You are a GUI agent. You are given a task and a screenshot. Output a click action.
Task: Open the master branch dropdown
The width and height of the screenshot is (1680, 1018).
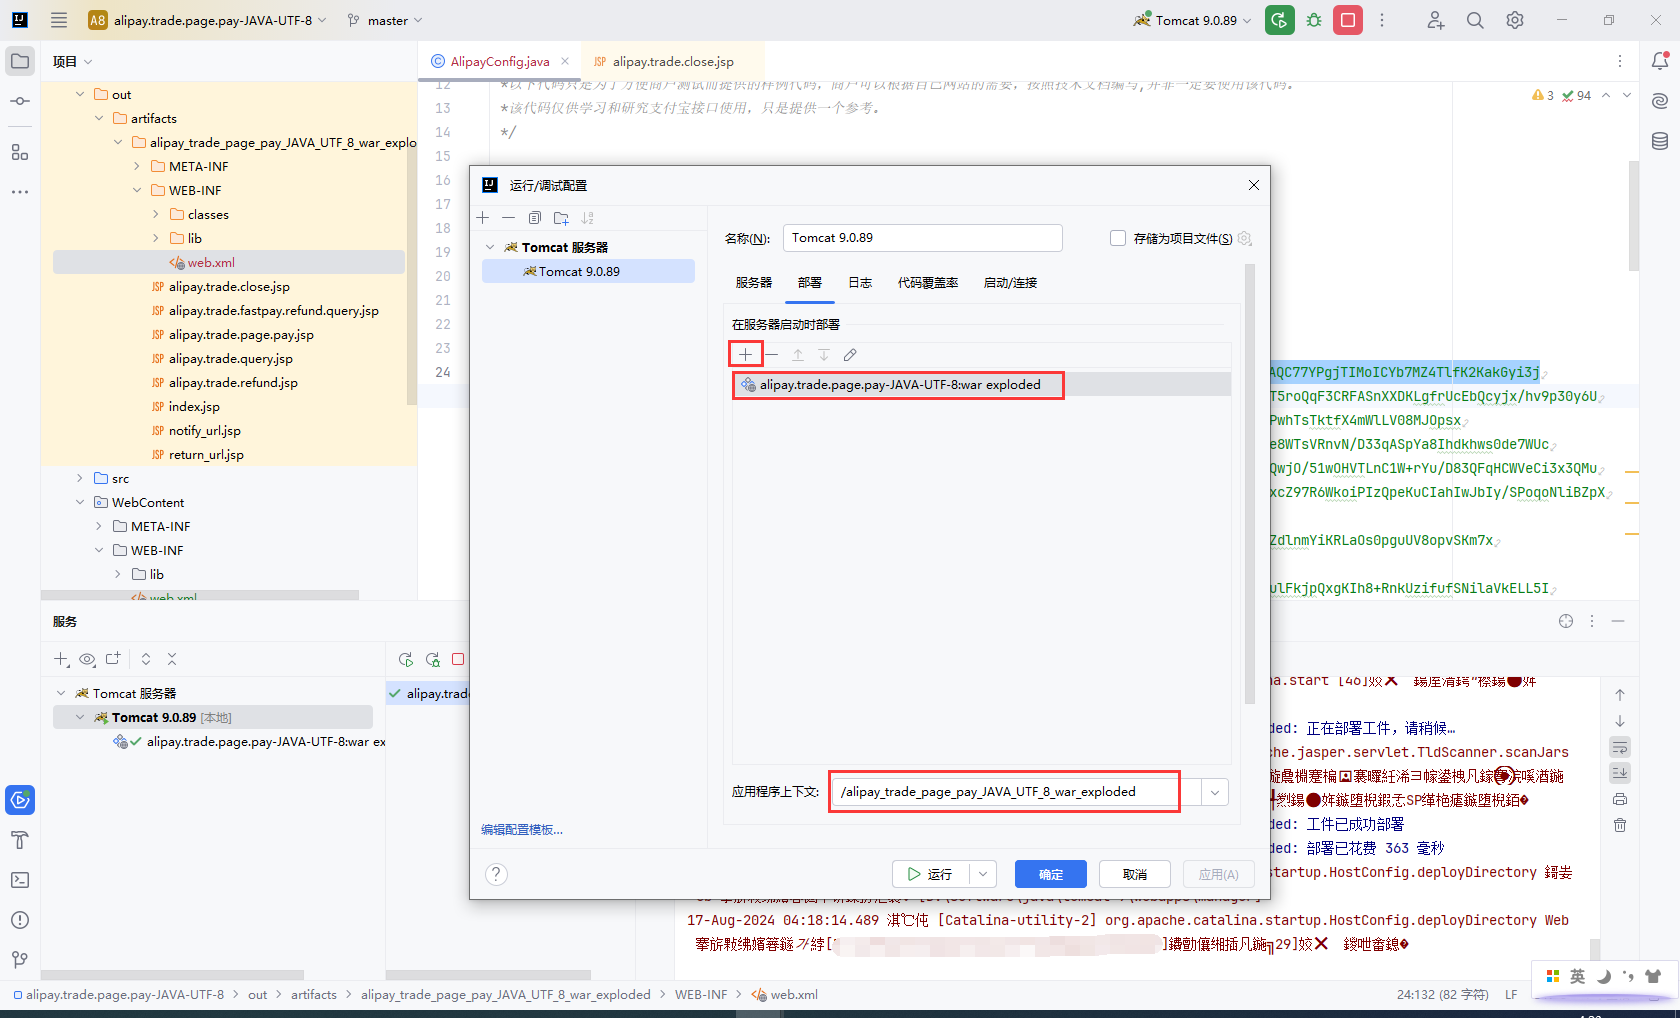click(x=385, y=20)
